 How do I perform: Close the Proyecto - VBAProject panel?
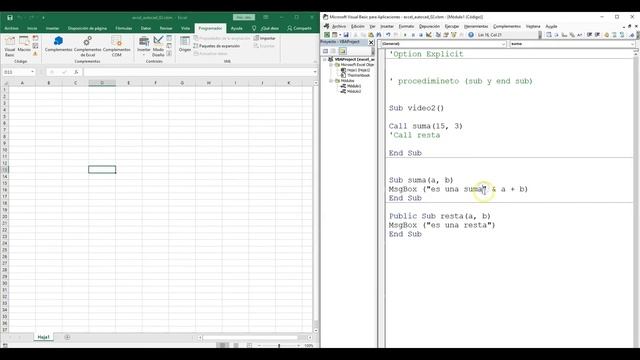tap(371, 42)
